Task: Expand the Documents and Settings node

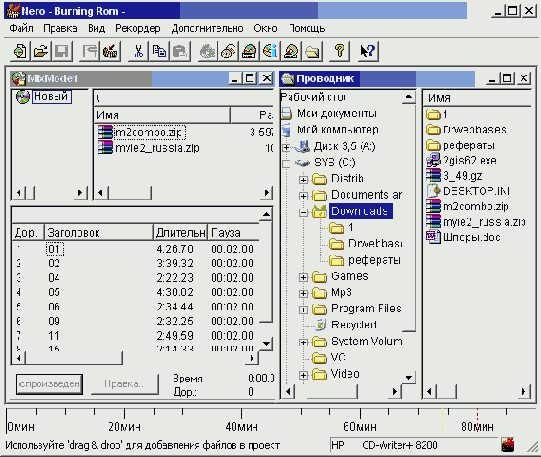Action: pyautogui.click(x=303, y=196)
